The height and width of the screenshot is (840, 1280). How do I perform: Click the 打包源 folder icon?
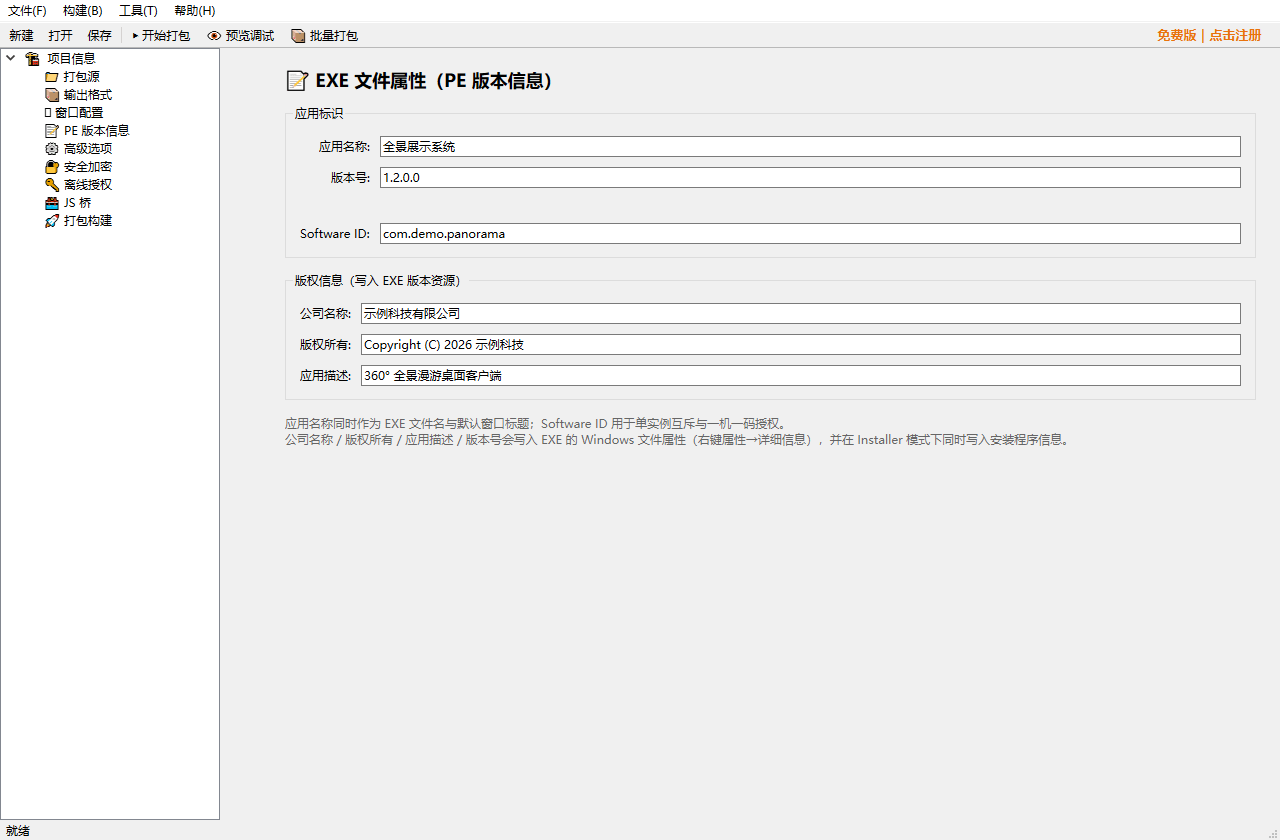(52, 76)
